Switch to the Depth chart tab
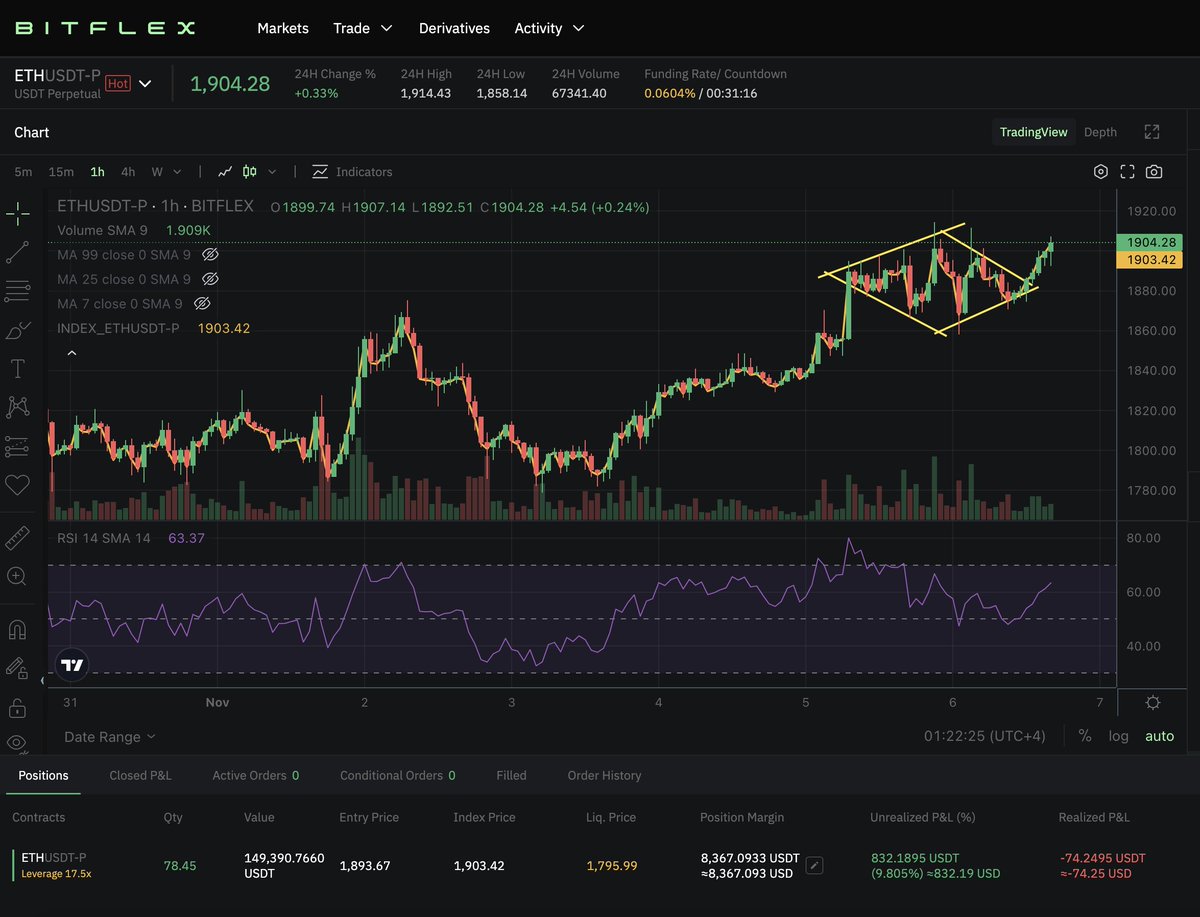 pos(1100,132)
